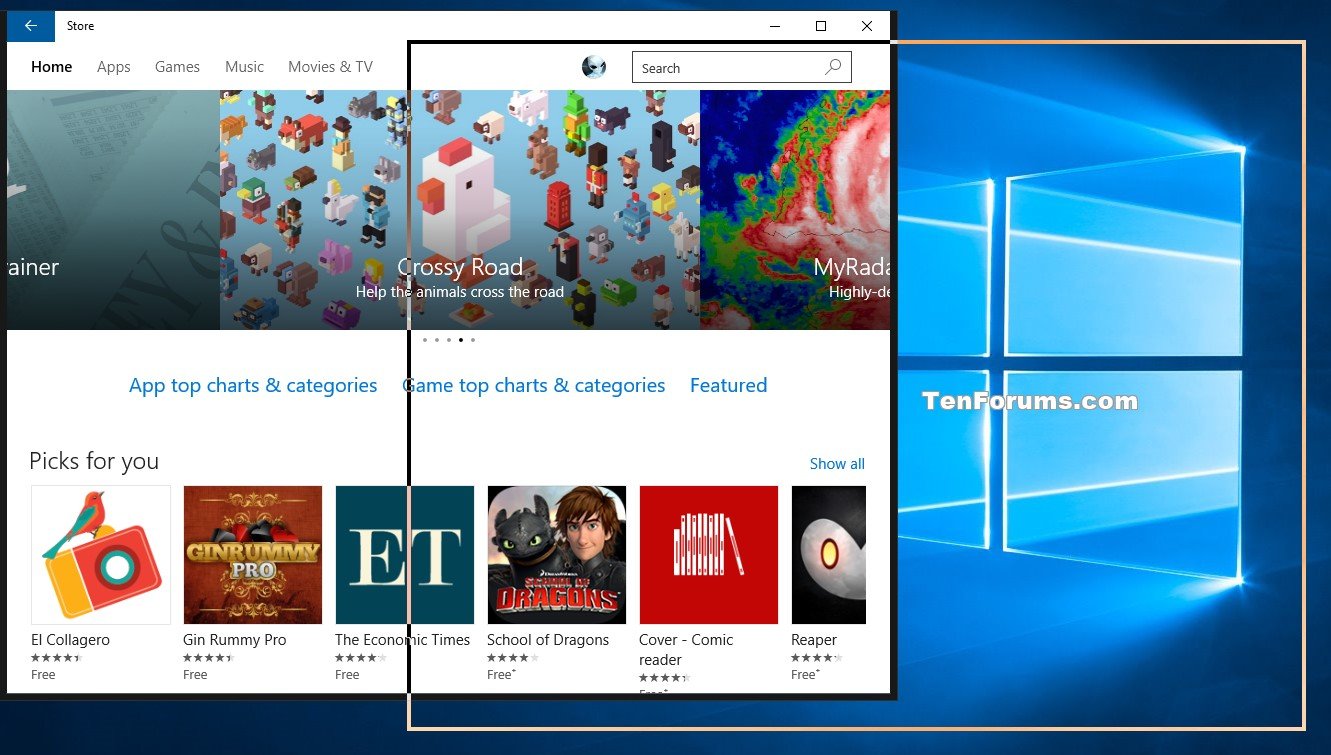Screen dimensions: 1331x755
Task: Open the School of Dragons app icon
Action: [x=557, y=555]
